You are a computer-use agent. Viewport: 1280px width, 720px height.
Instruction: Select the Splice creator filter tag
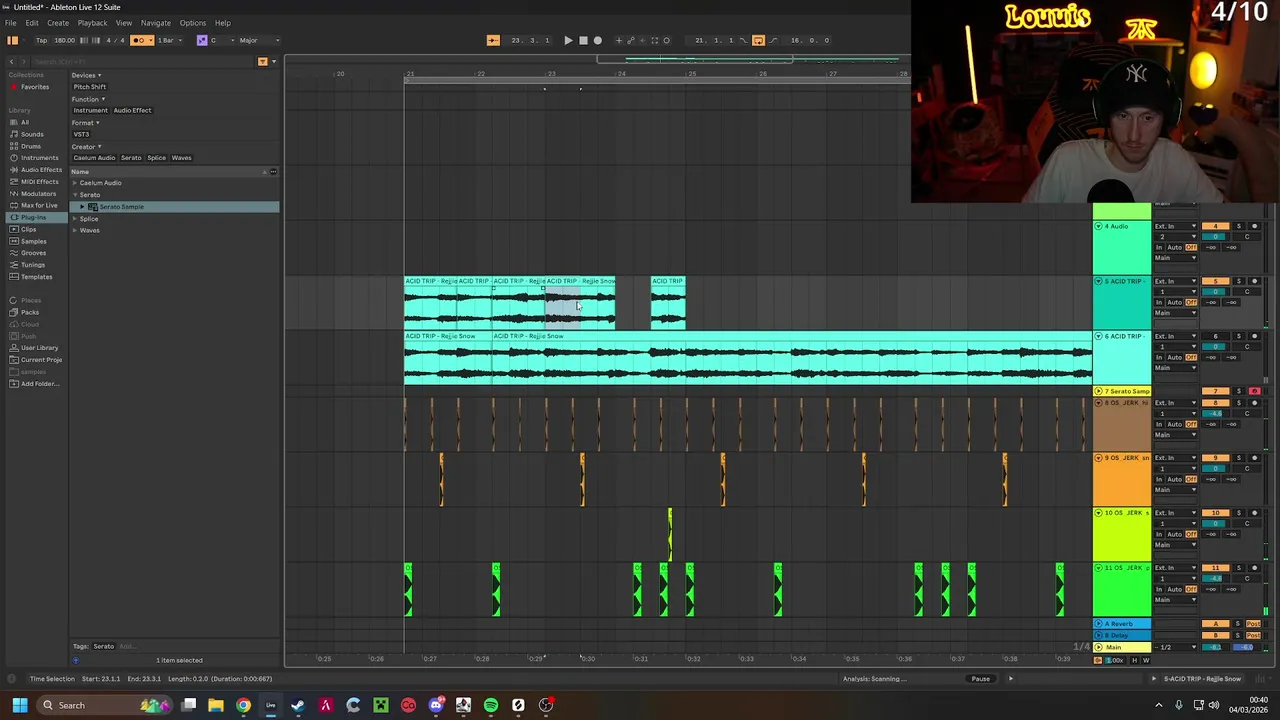tap(156, 158)
